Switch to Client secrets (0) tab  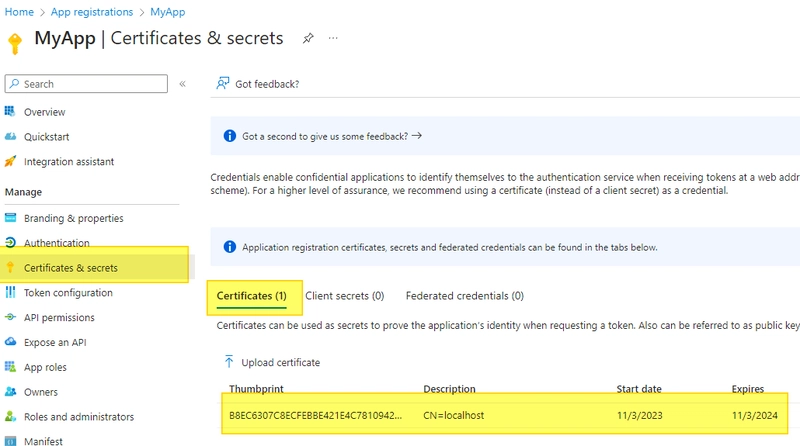pos(344,296)
